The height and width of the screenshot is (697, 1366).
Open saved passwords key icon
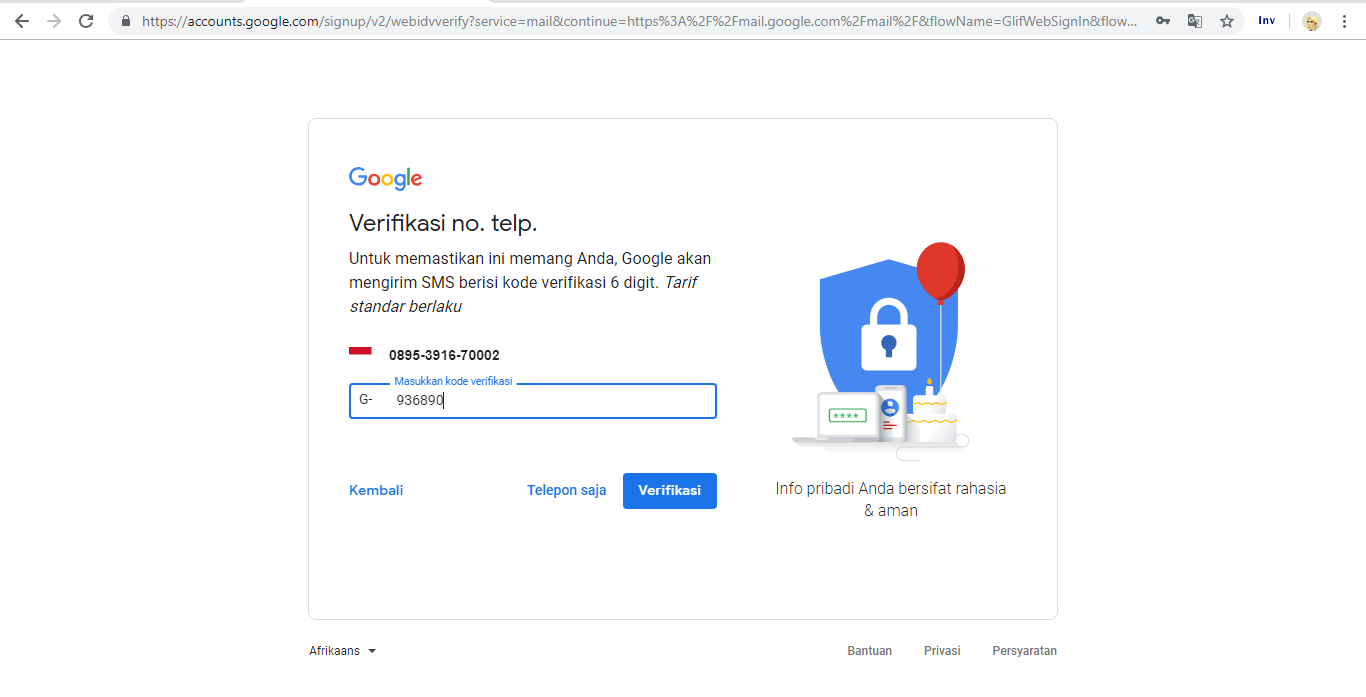[1163, 21]
